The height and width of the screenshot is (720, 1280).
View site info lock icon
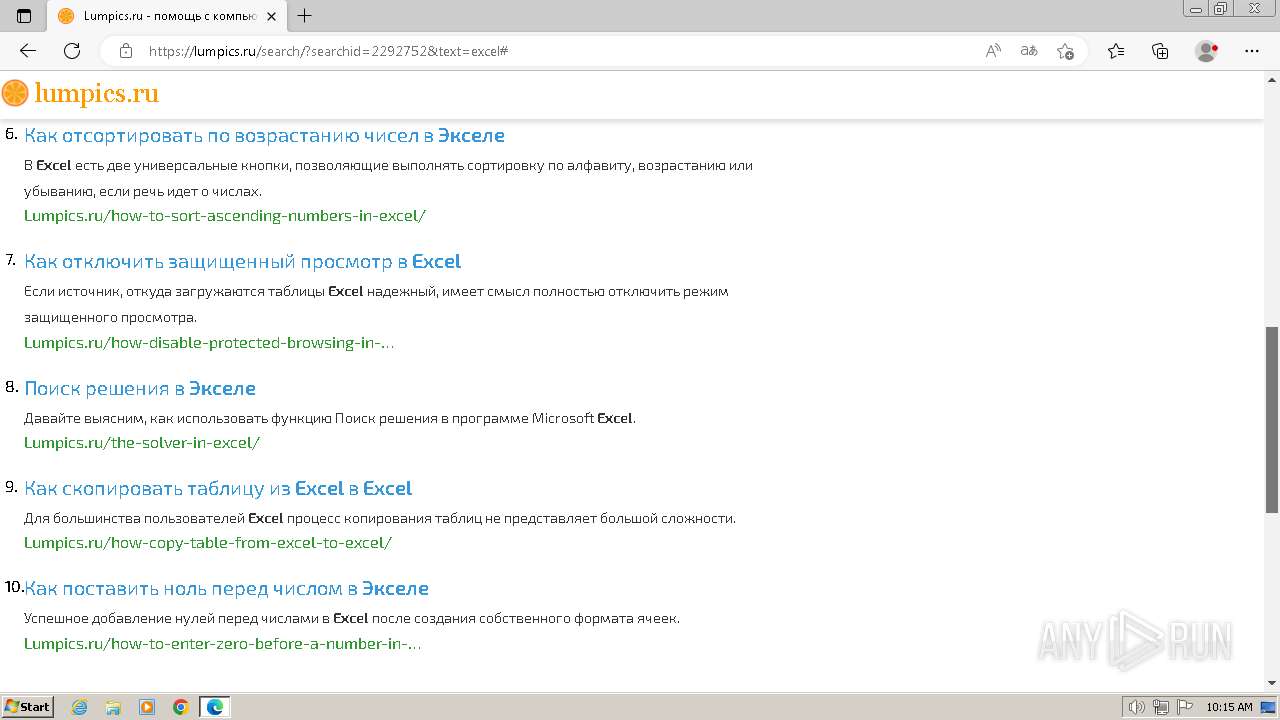click(x=126, y=51)
